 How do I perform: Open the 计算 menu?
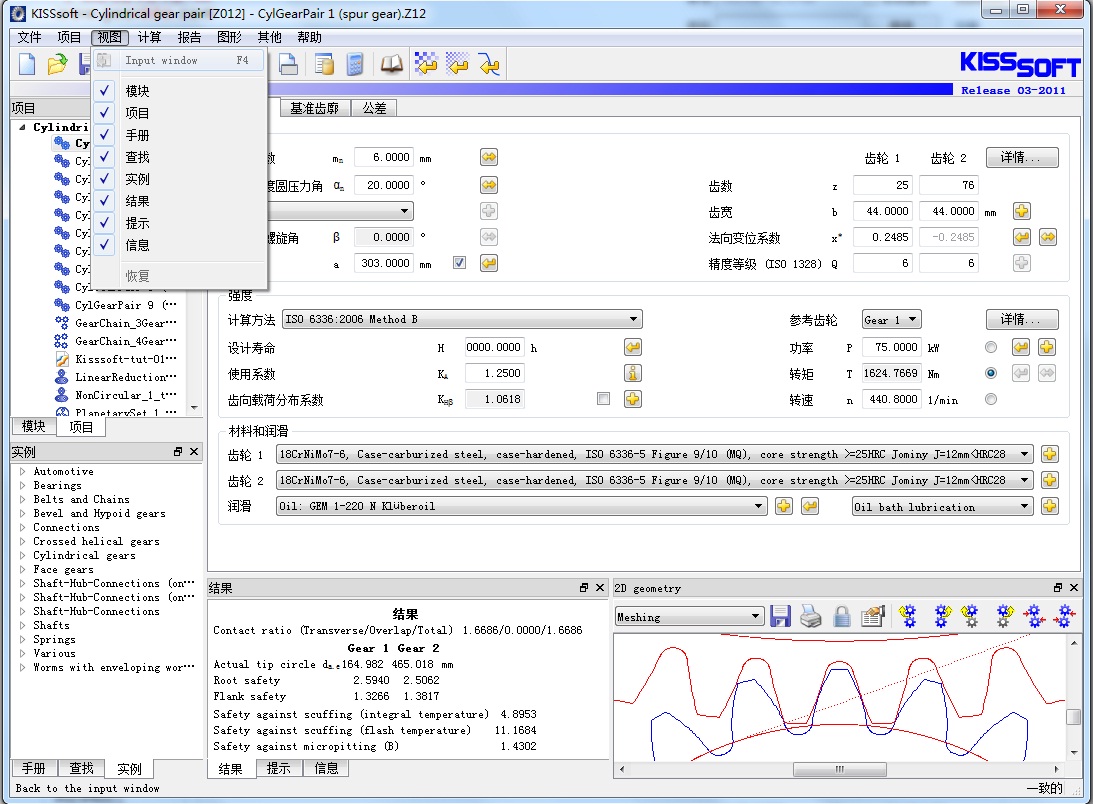coord(149,37)
